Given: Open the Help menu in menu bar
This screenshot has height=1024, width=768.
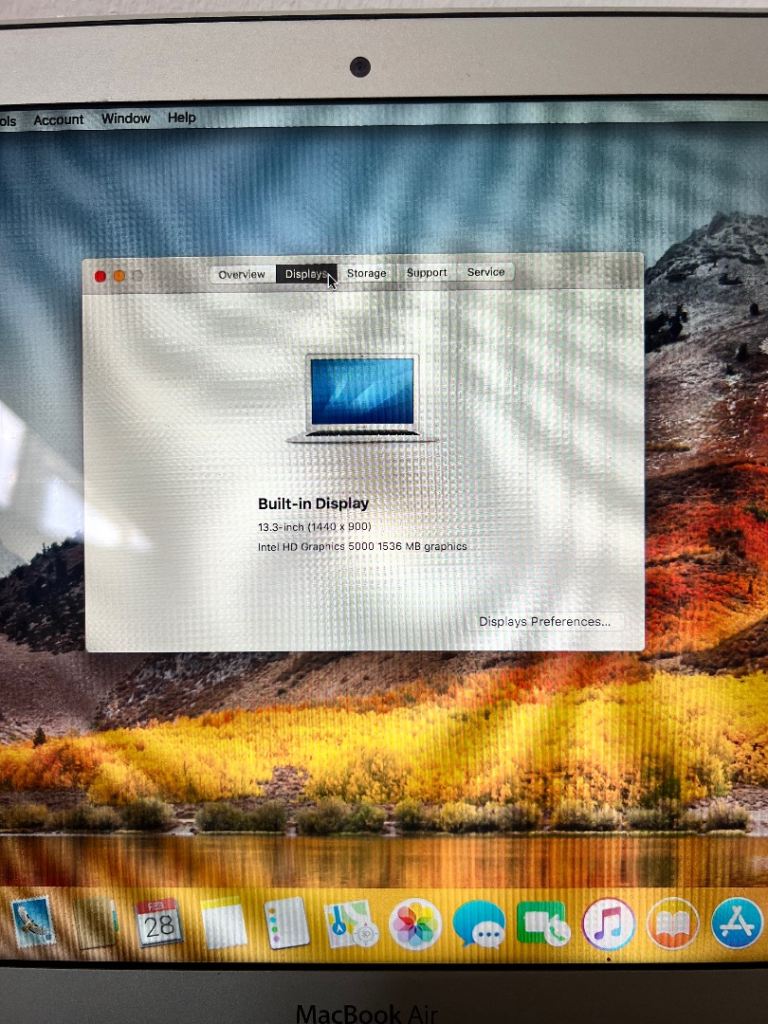Looking at the screenshot, I should 182,118.
